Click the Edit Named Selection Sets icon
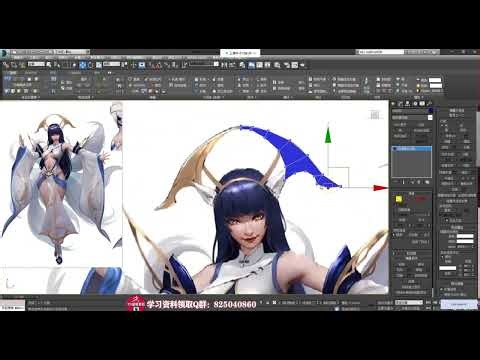Screen dimensions: 480x360 point(185,65)
